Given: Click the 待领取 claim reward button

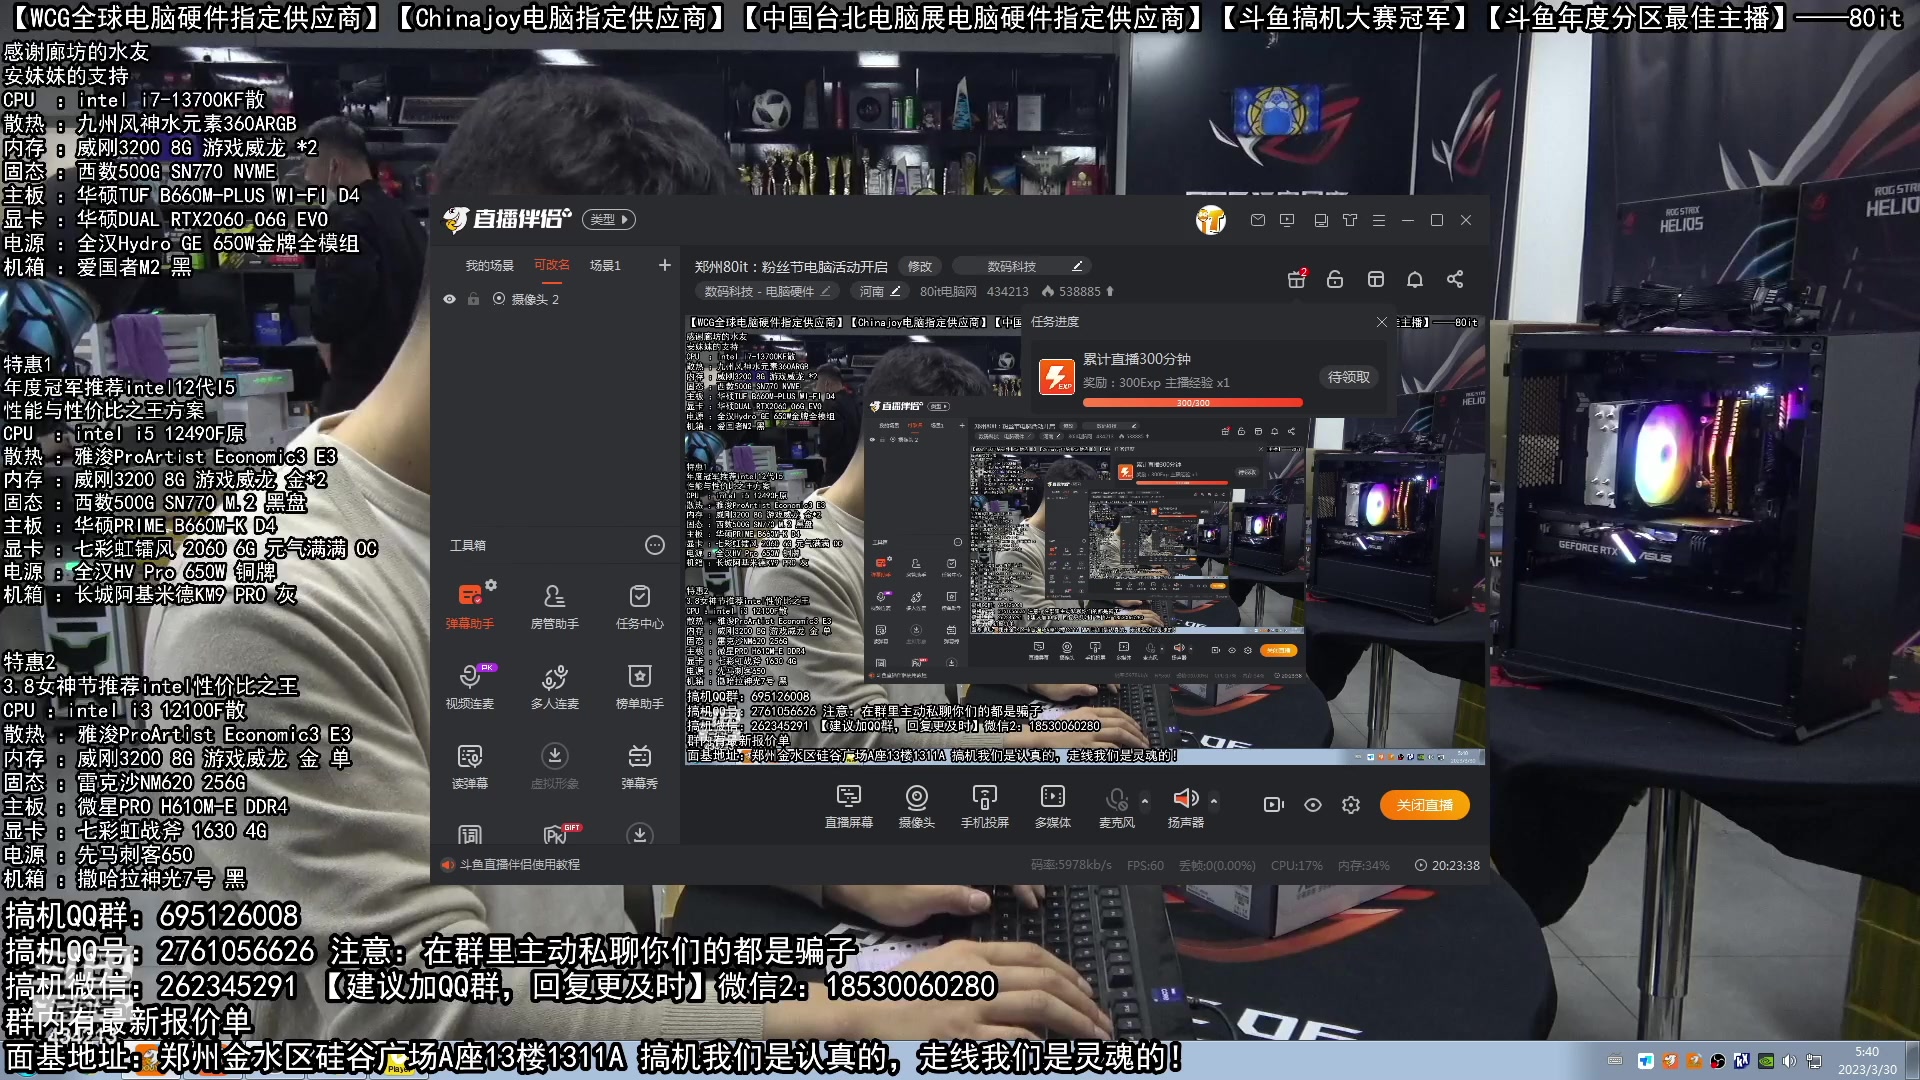Looking at the screenshot, I should (x=1348, y=377).
